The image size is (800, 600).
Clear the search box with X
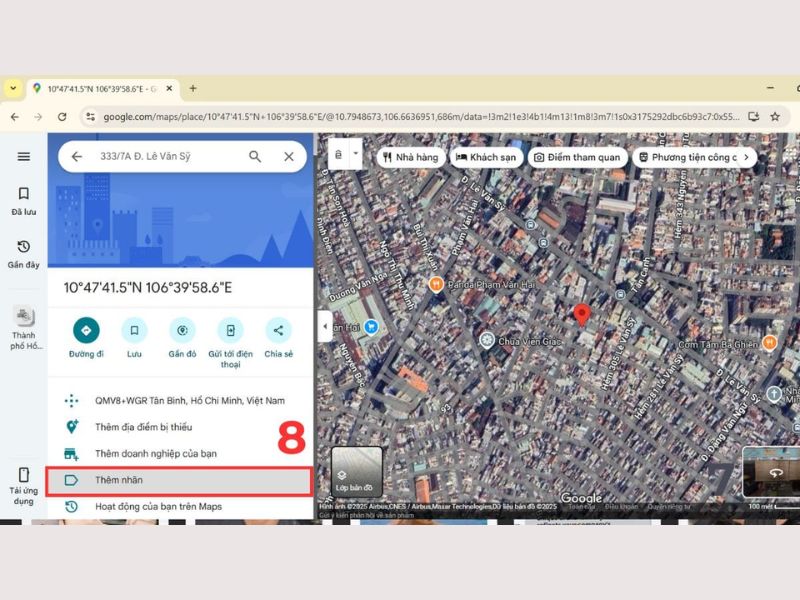289,157
